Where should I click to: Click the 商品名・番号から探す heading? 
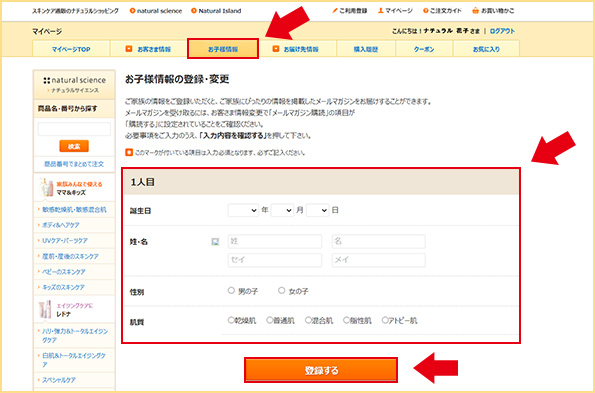click(68, 109)
